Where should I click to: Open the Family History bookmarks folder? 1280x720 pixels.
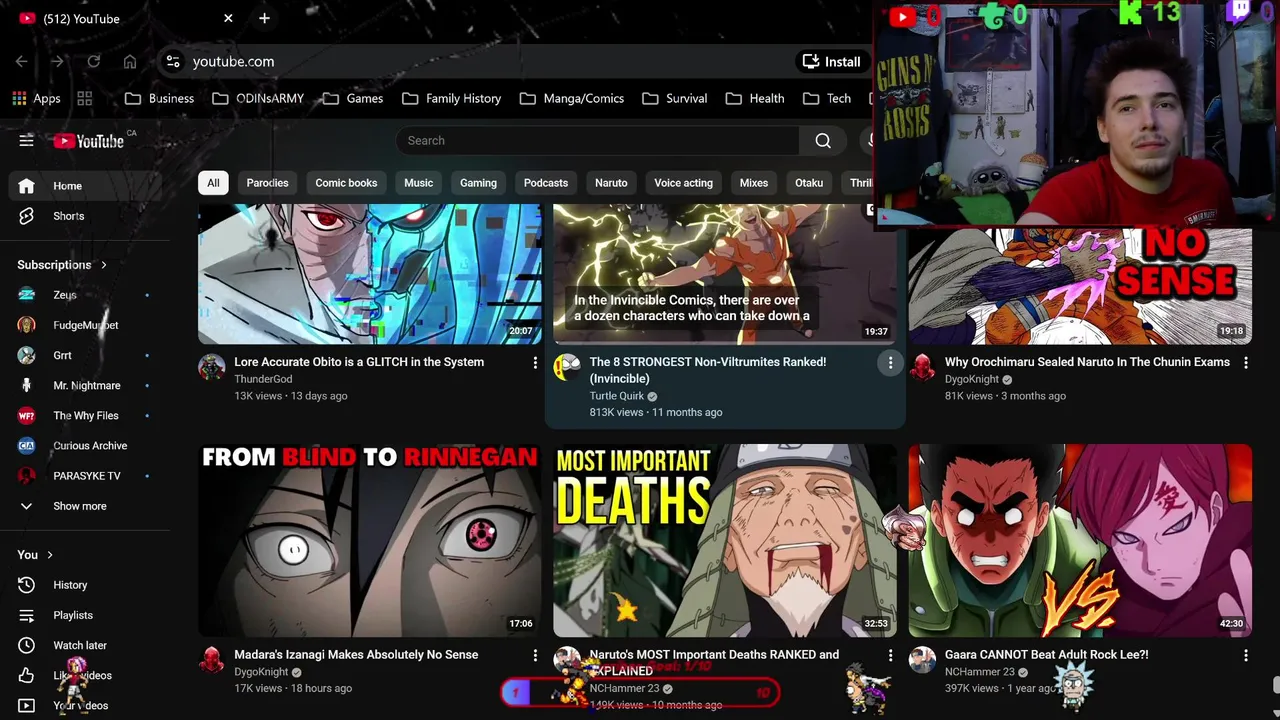pos(451,98)
